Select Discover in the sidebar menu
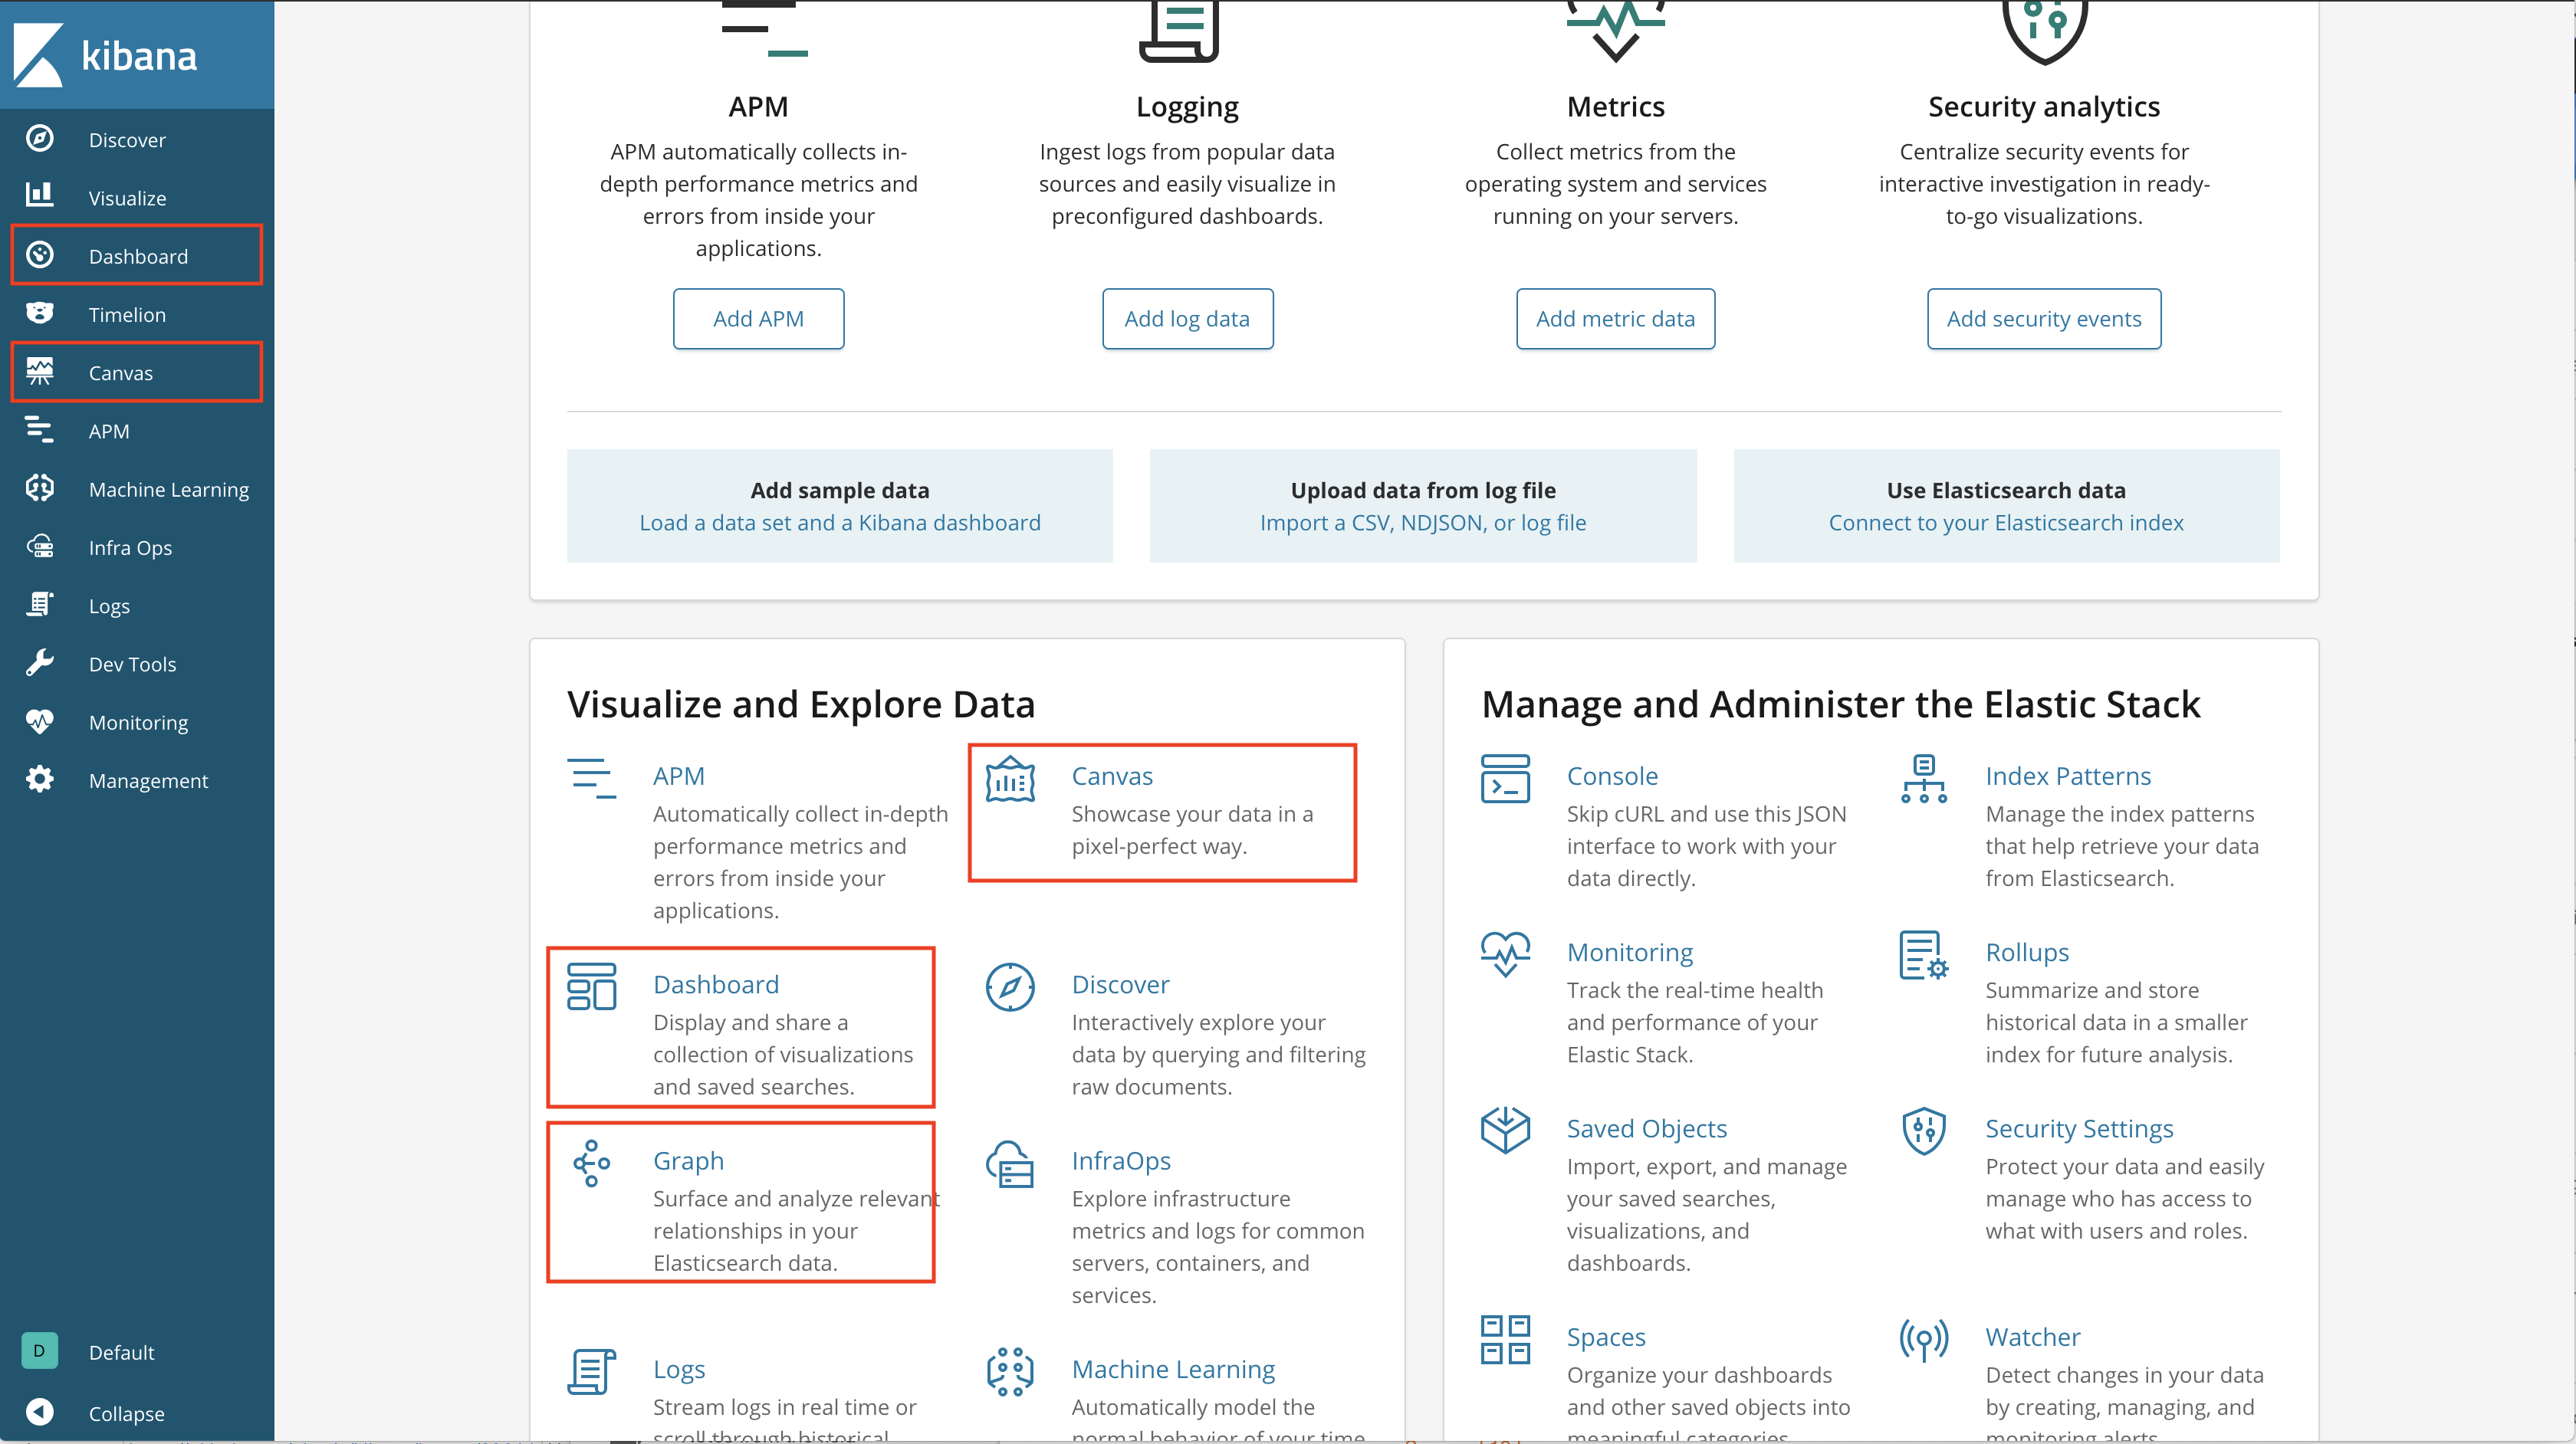Screen dimensions: 2576x1444 (127, 140)
